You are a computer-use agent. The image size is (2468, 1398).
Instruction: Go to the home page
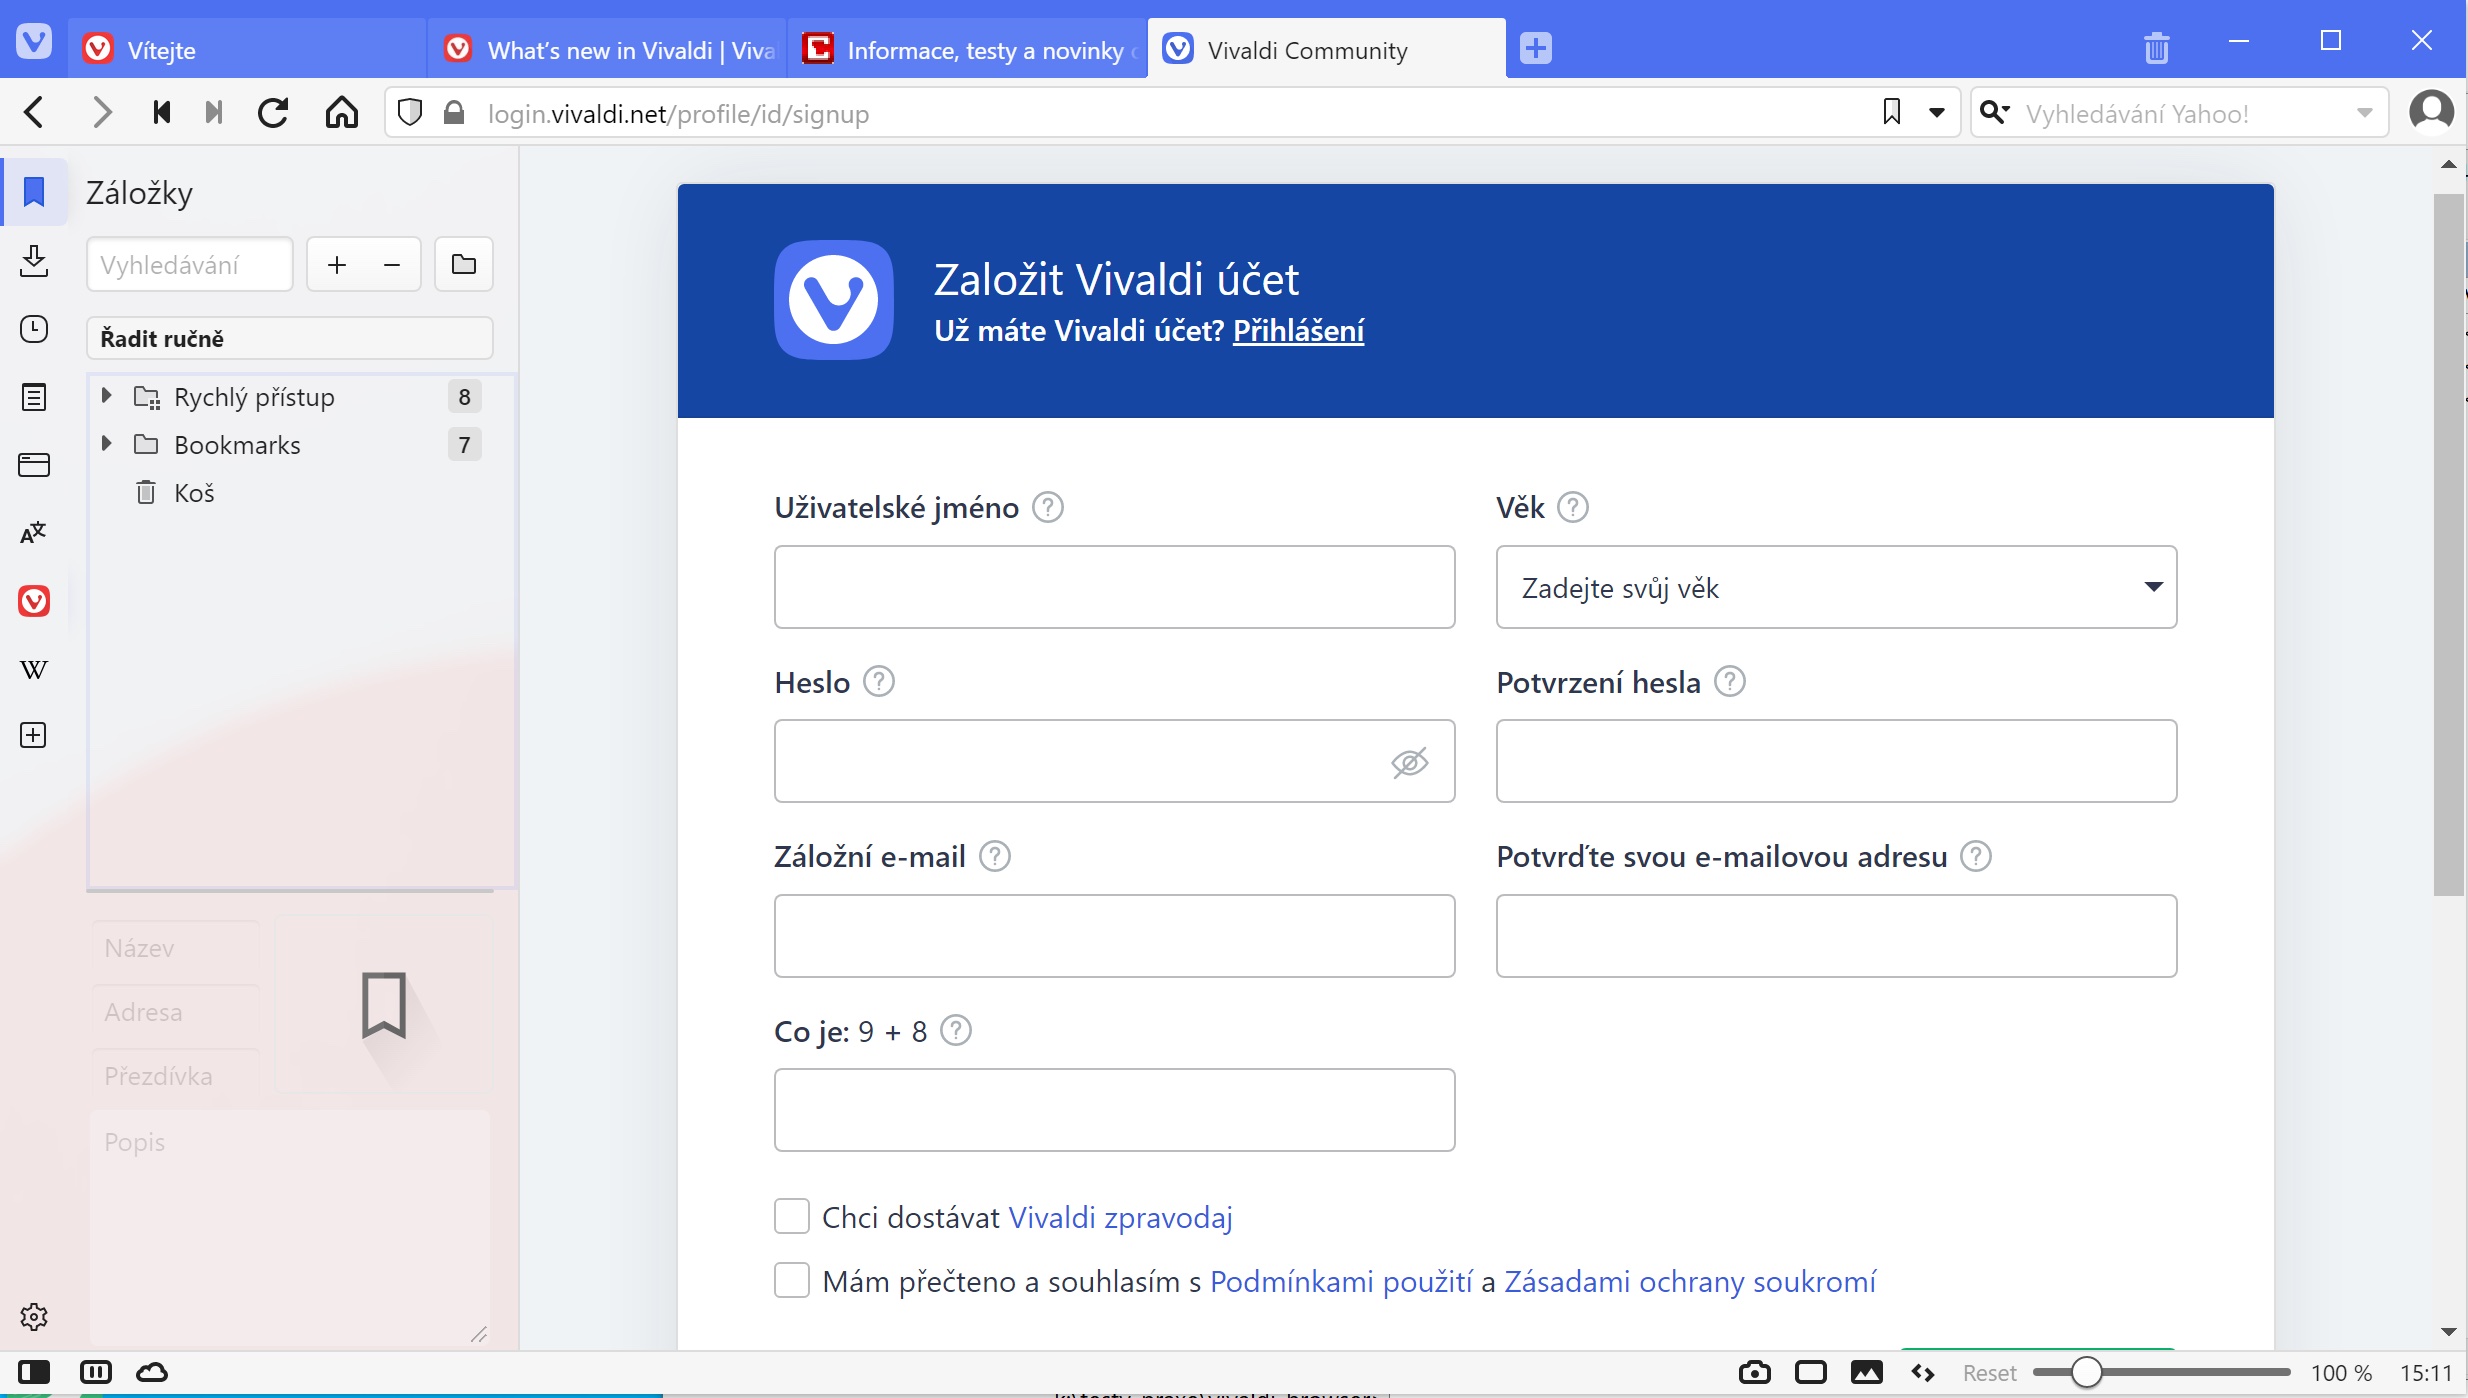pos(342,113)
